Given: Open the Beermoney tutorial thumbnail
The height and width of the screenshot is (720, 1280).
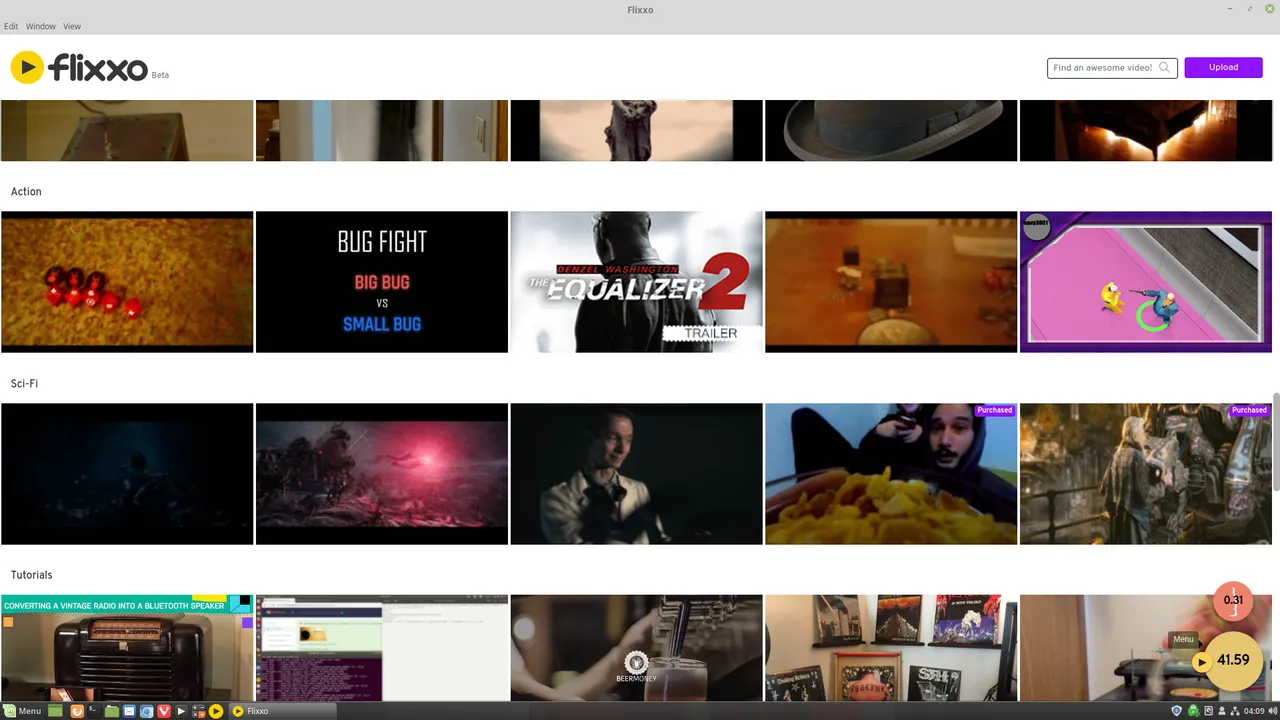Looking at the screenshot, I should point(636,648).
